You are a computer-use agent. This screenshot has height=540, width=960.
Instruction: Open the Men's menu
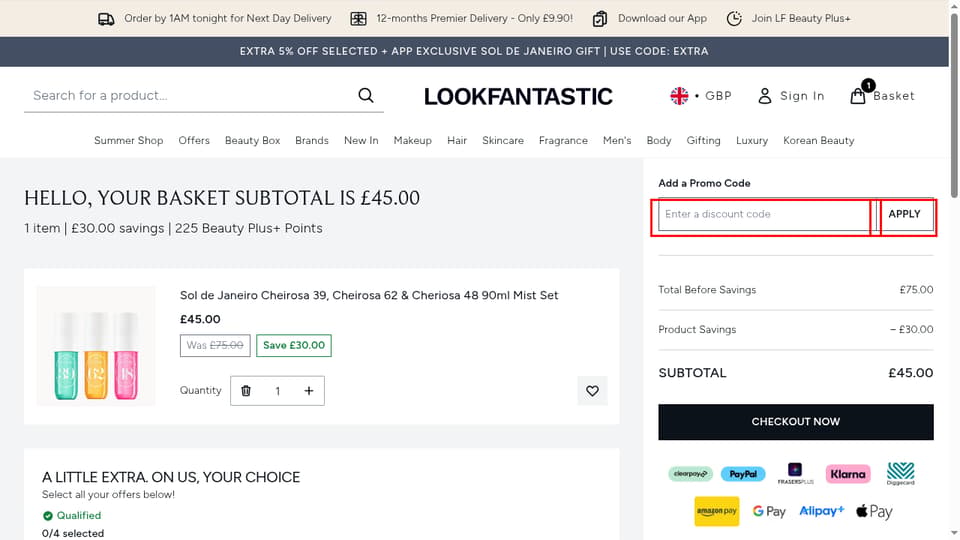[x=617, y=140]
